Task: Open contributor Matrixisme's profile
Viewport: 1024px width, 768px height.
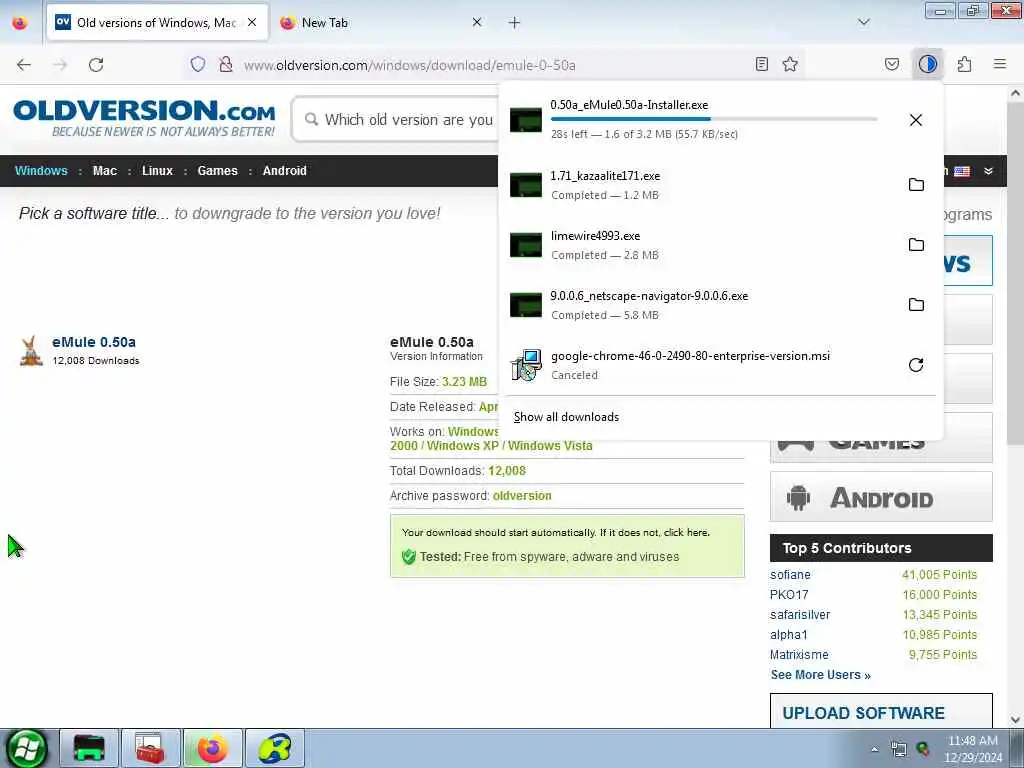Action: tap(799, 654)
